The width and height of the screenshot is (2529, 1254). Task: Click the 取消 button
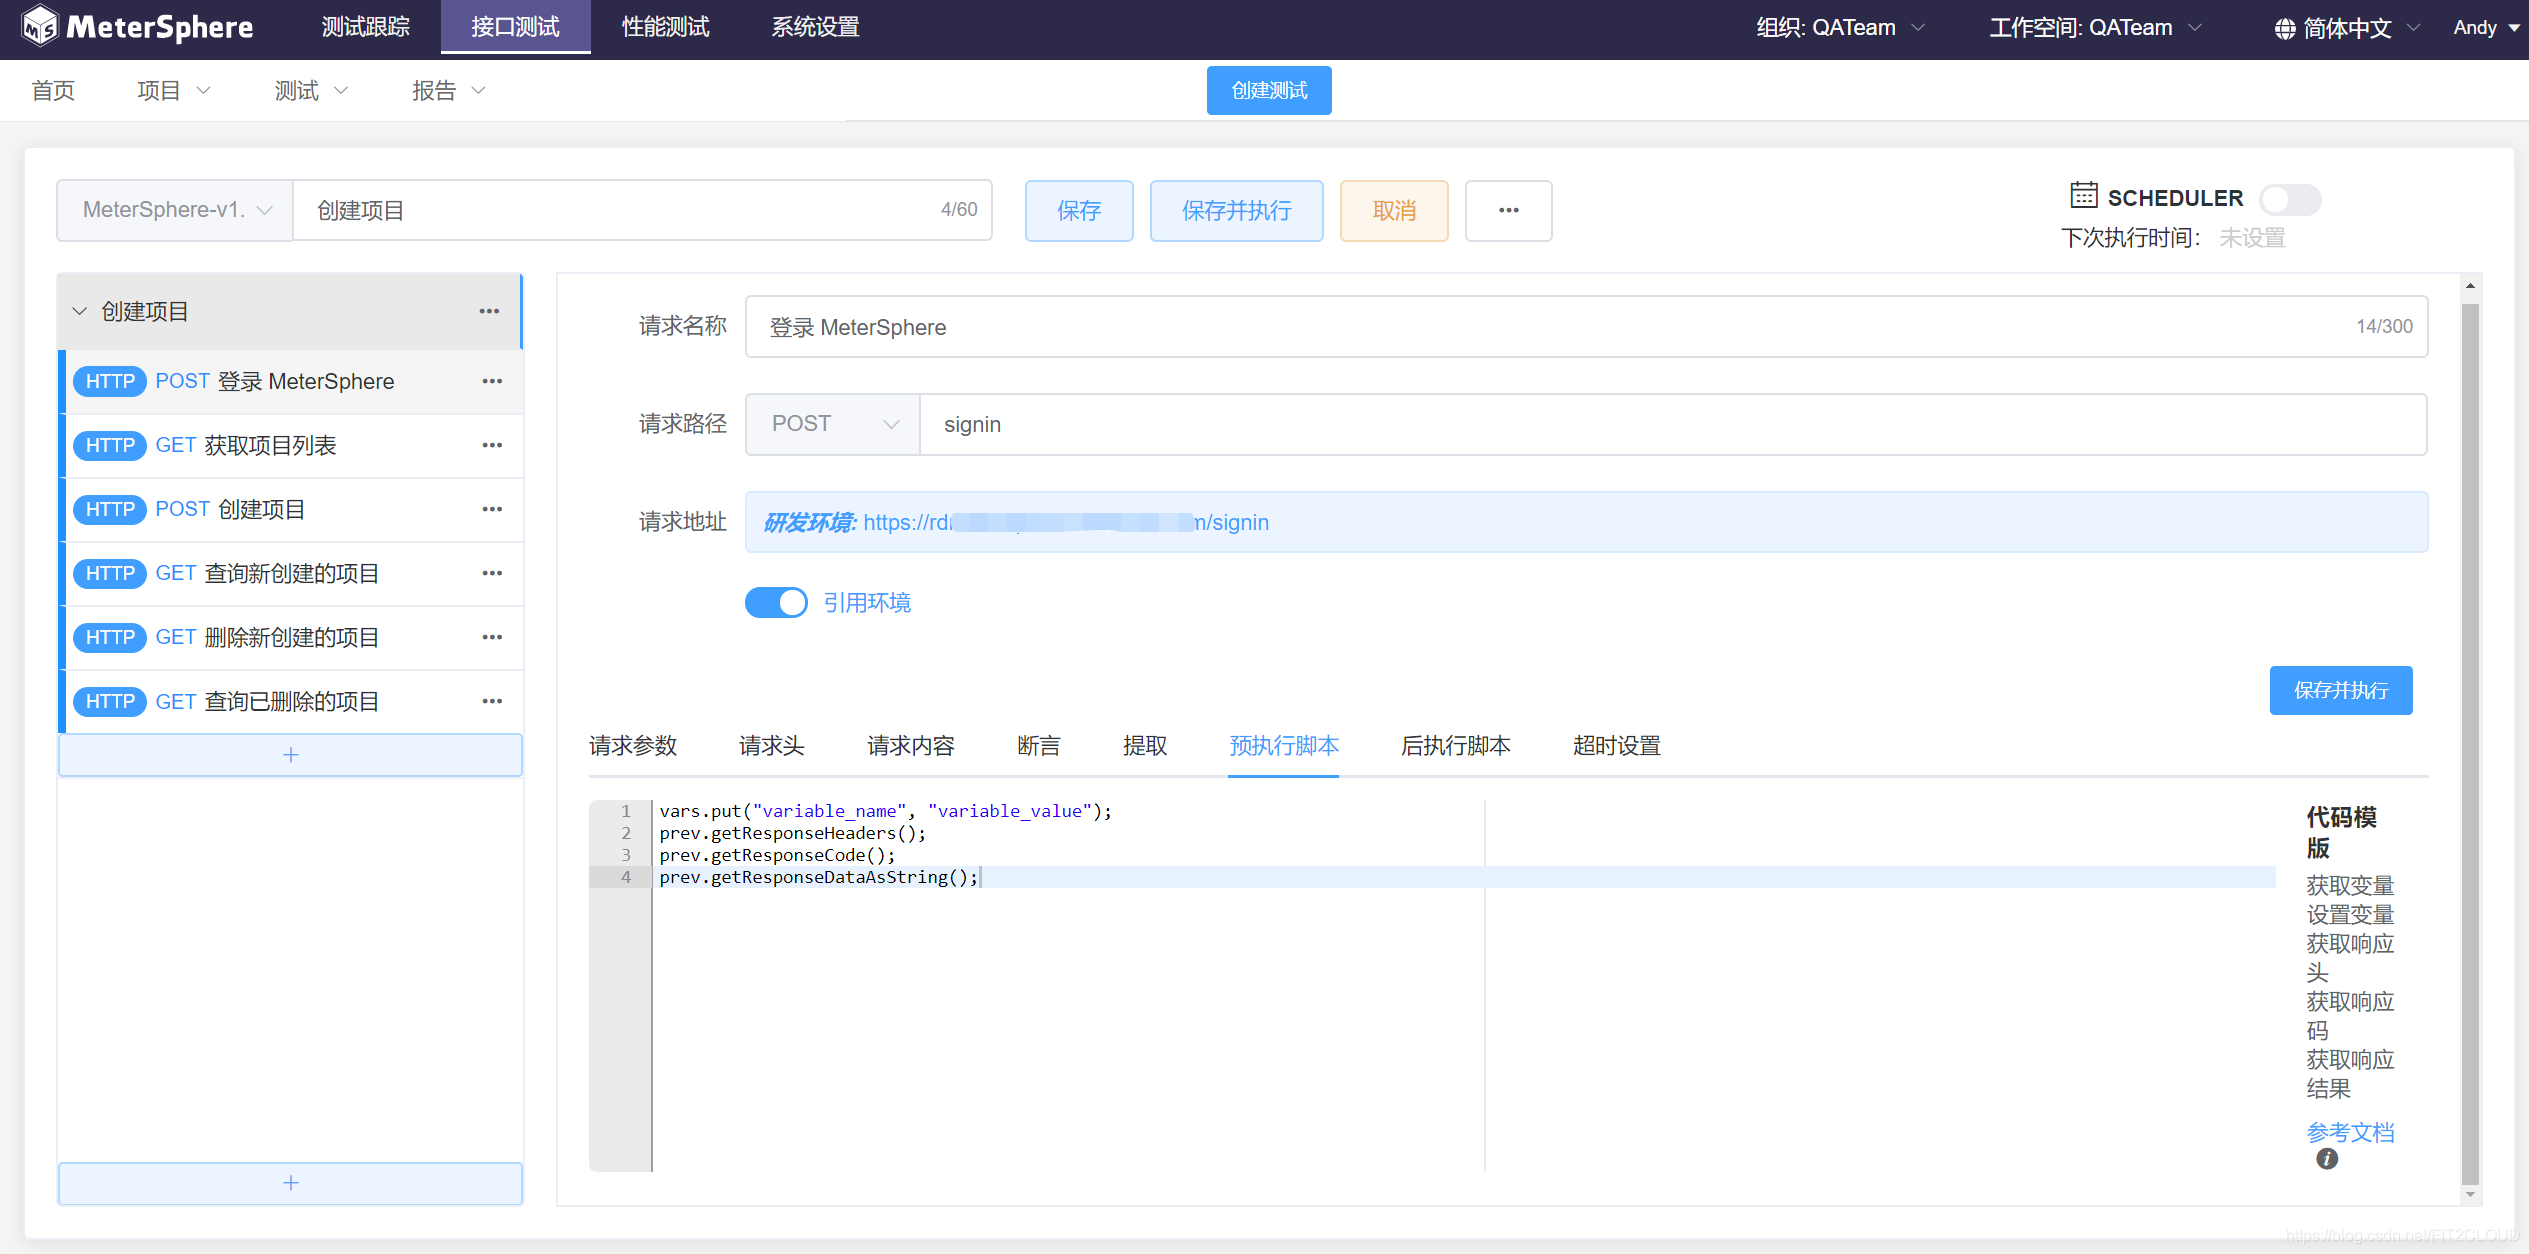click(1394, 210)
